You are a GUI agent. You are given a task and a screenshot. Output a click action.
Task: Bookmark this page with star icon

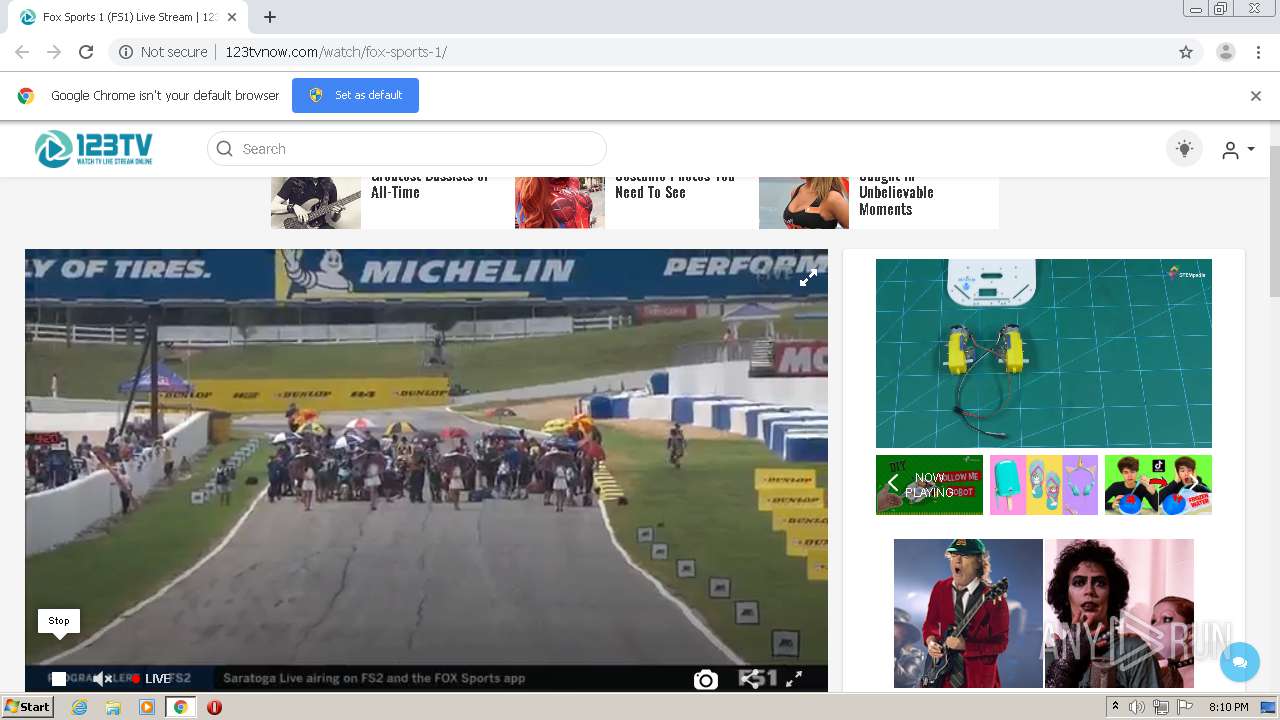pyautogui.click(x=1186, y=52)
